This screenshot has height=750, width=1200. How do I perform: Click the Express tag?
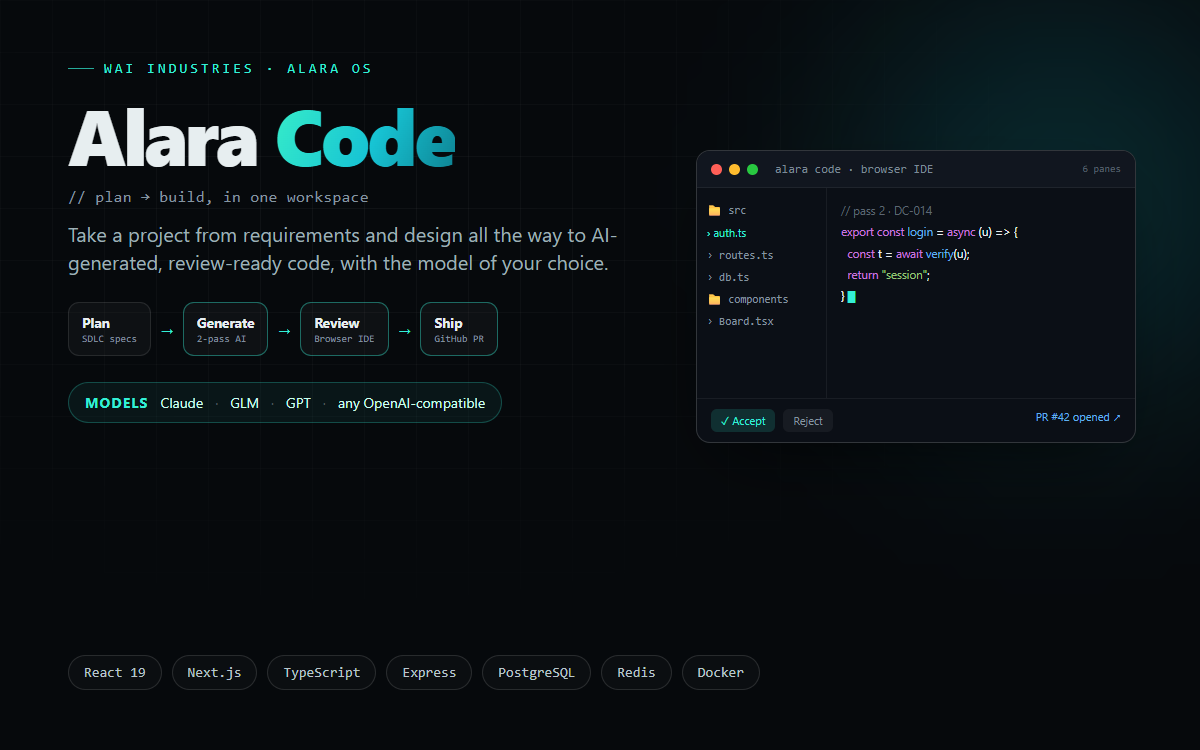[x=429, y=673]
